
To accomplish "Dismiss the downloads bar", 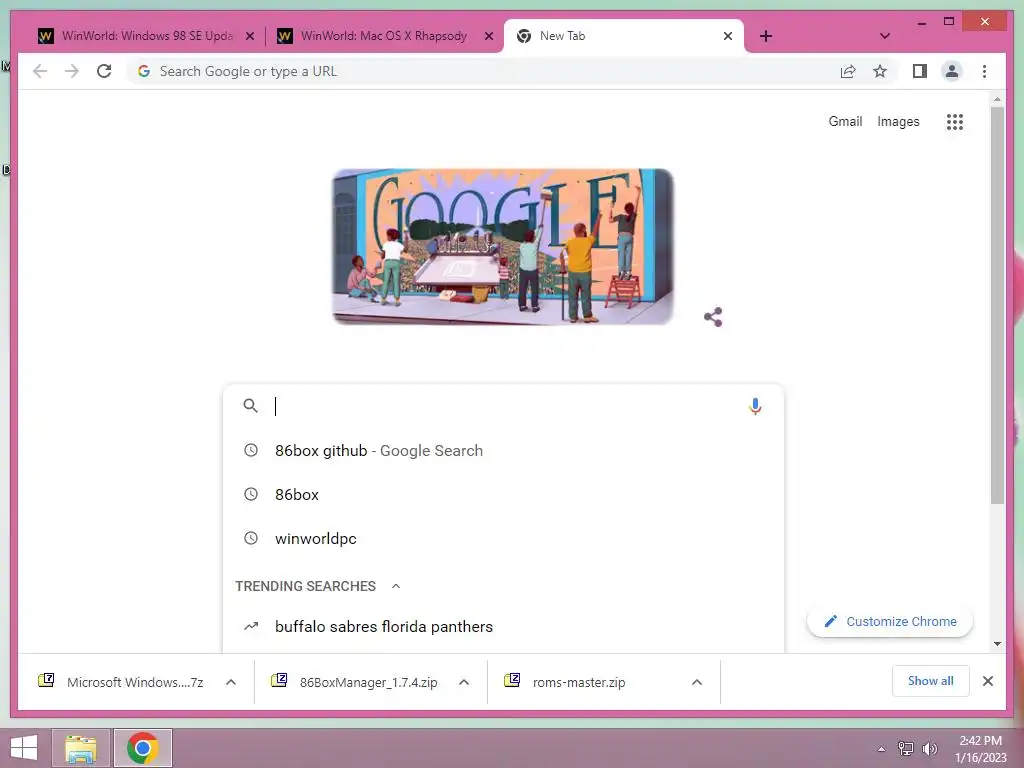I will 988,681.
